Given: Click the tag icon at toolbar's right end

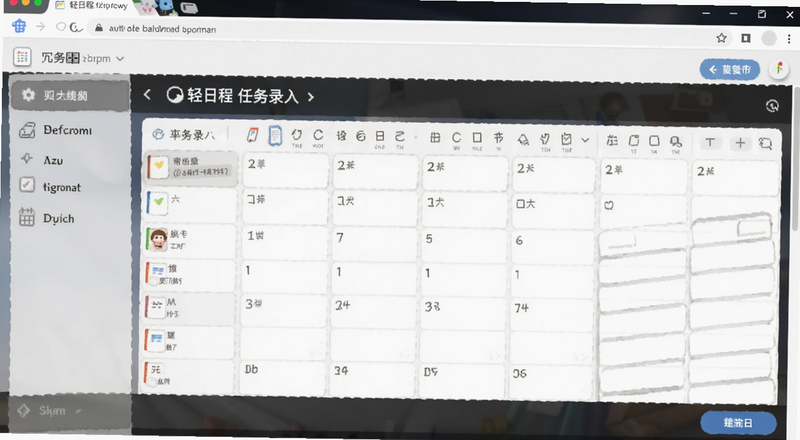Looking at the screenshot, I should pos(765,144).
